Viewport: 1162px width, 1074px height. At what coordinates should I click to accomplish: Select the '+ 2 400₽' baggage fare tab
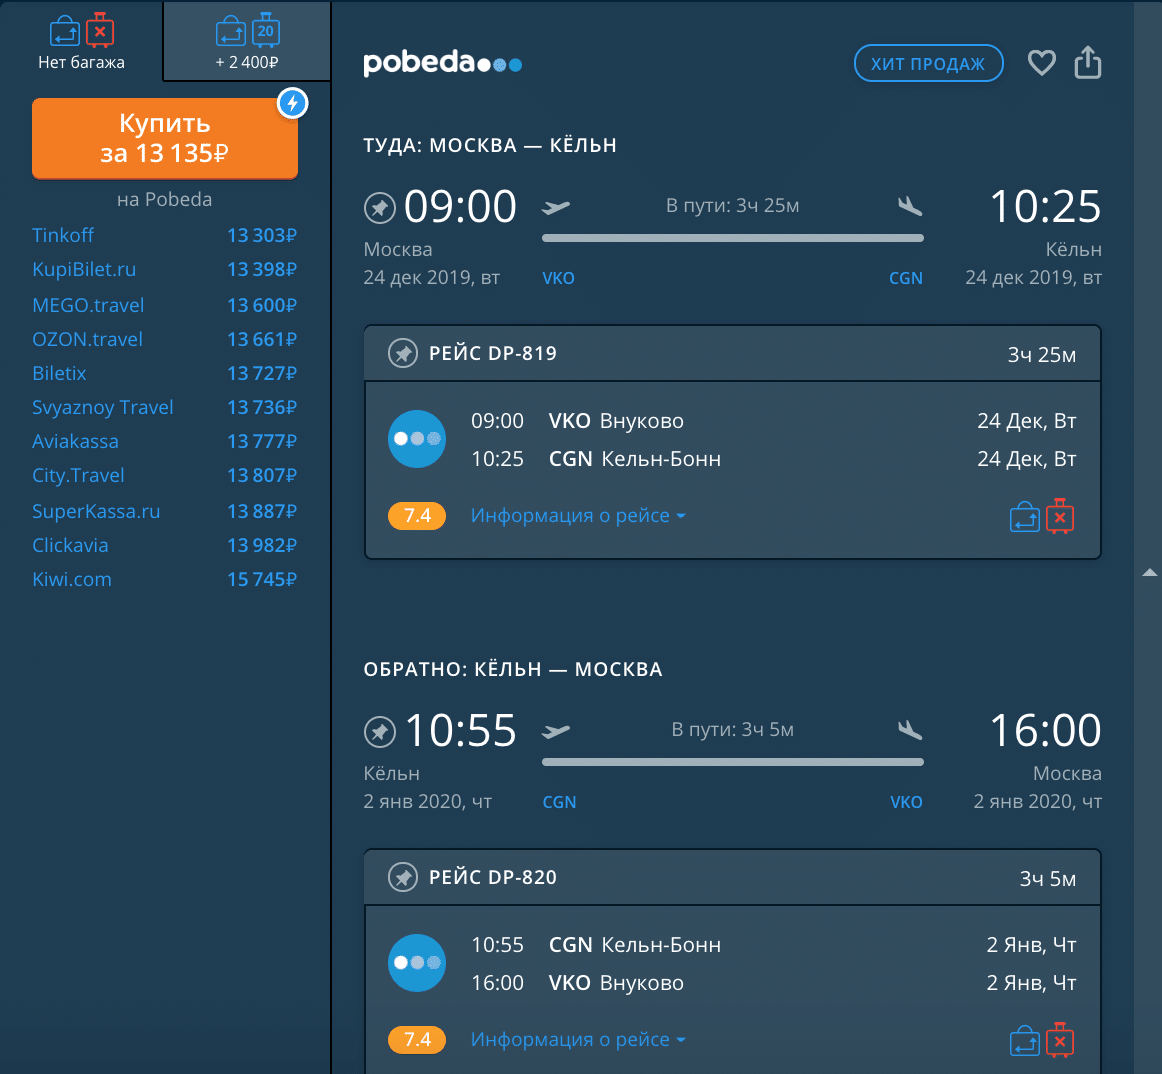(x=247, y=41)
